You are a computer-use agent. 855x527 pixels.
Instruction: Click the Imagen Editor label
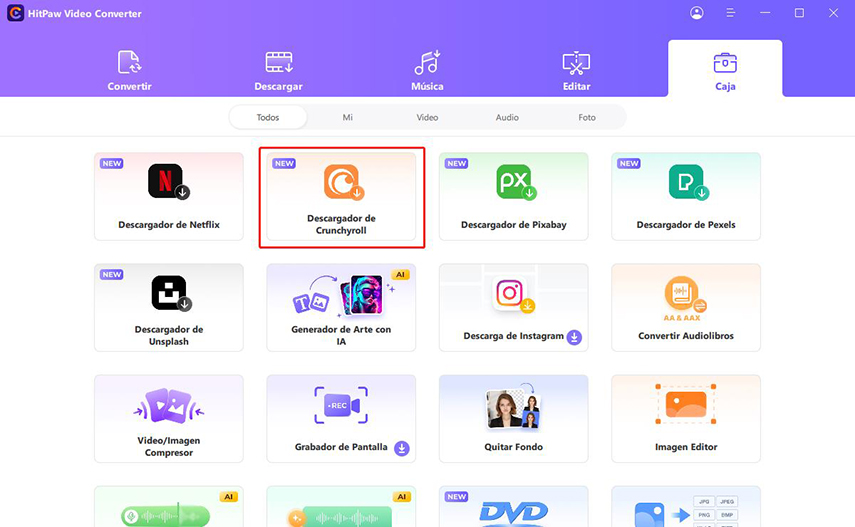tap(685, 447)
